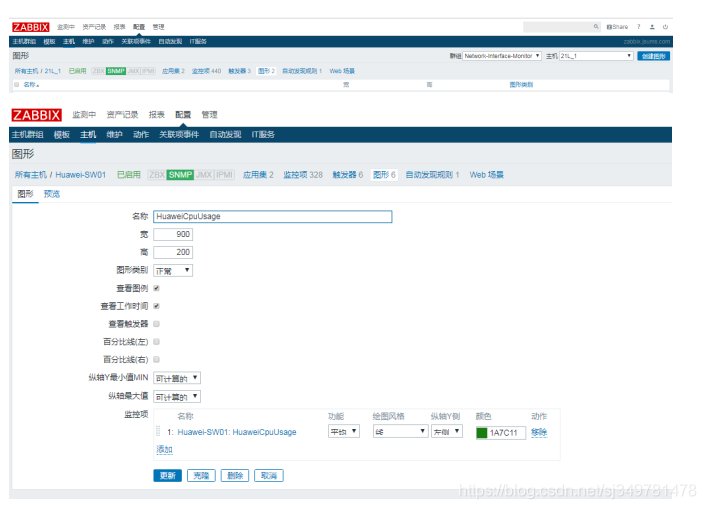
Task: Open Web 场景 link on the Huawei-SW01 page
Action: pos(487,175)
